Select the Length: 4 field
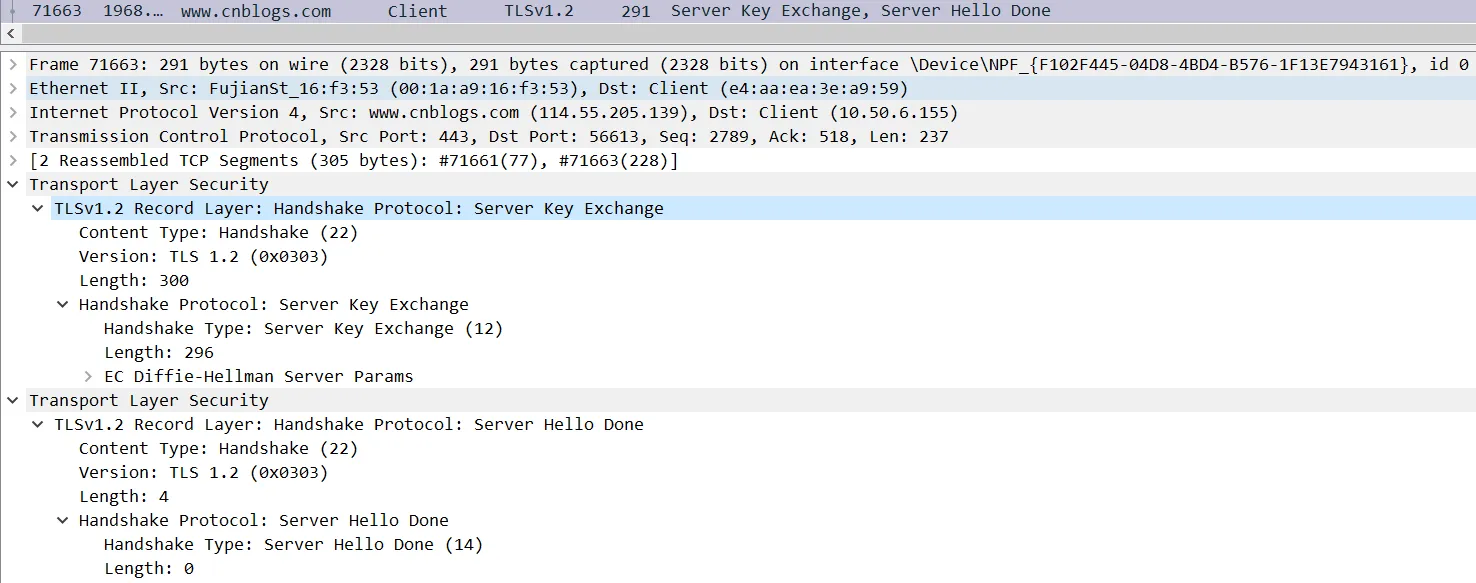The image size is (1476, 583). pyautogui.click(x=123, y=496)
